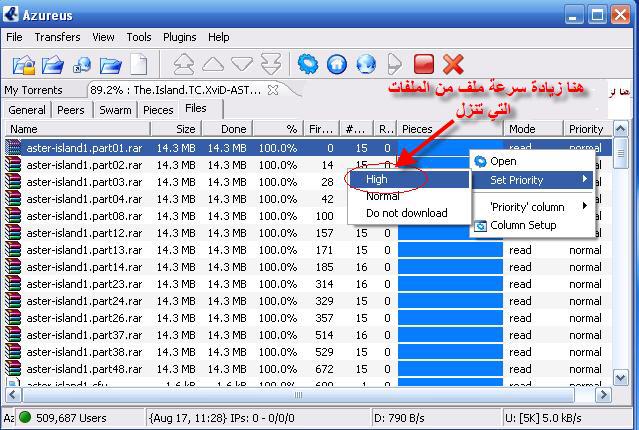
Task: Select the Files tab
Action: pos(196,108)
